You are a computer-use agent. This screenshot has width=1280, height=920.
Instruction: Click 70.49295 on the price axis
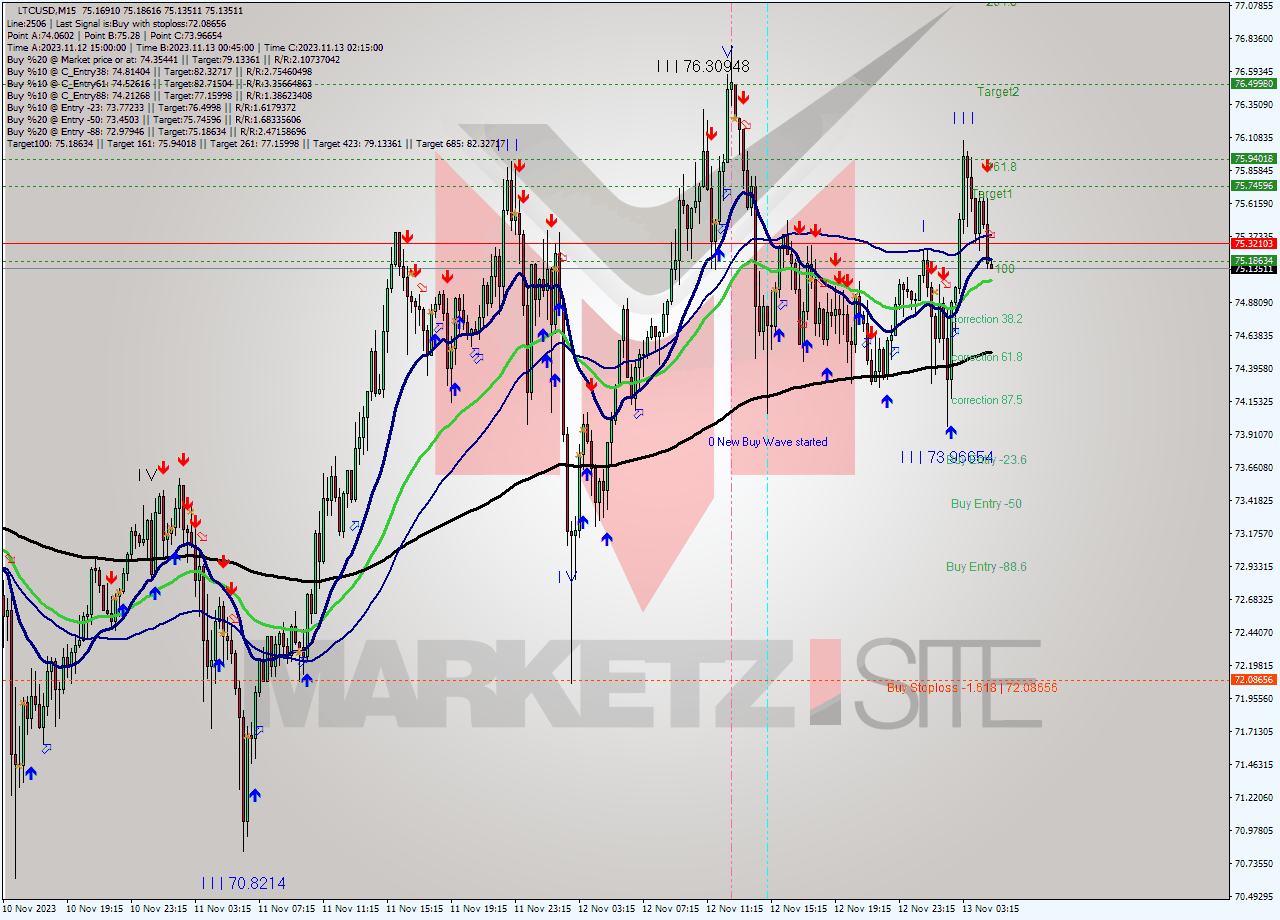(1254, 897)
